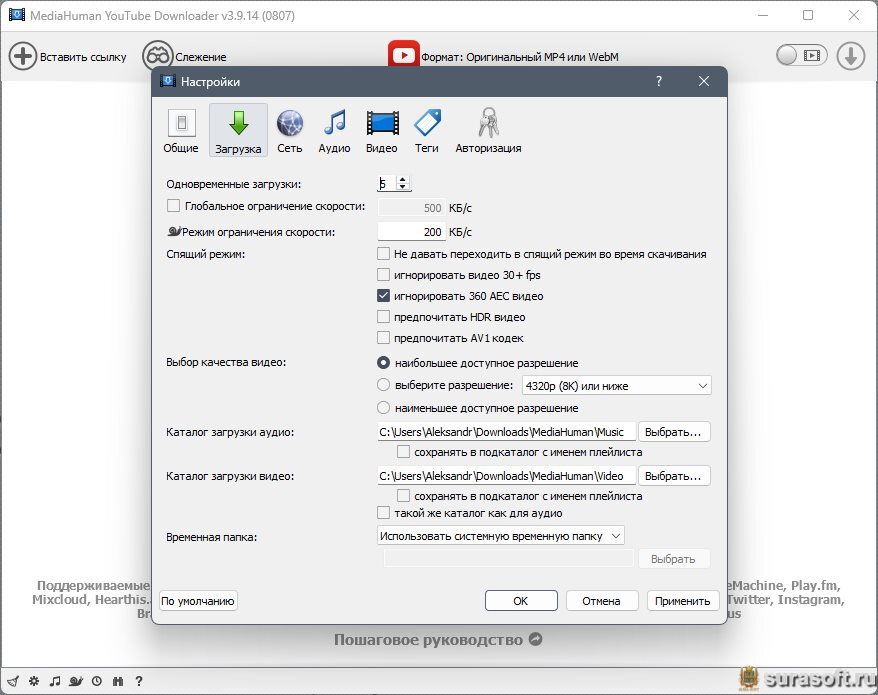
Task: Click the Применить button
Action: pos(683,601)
